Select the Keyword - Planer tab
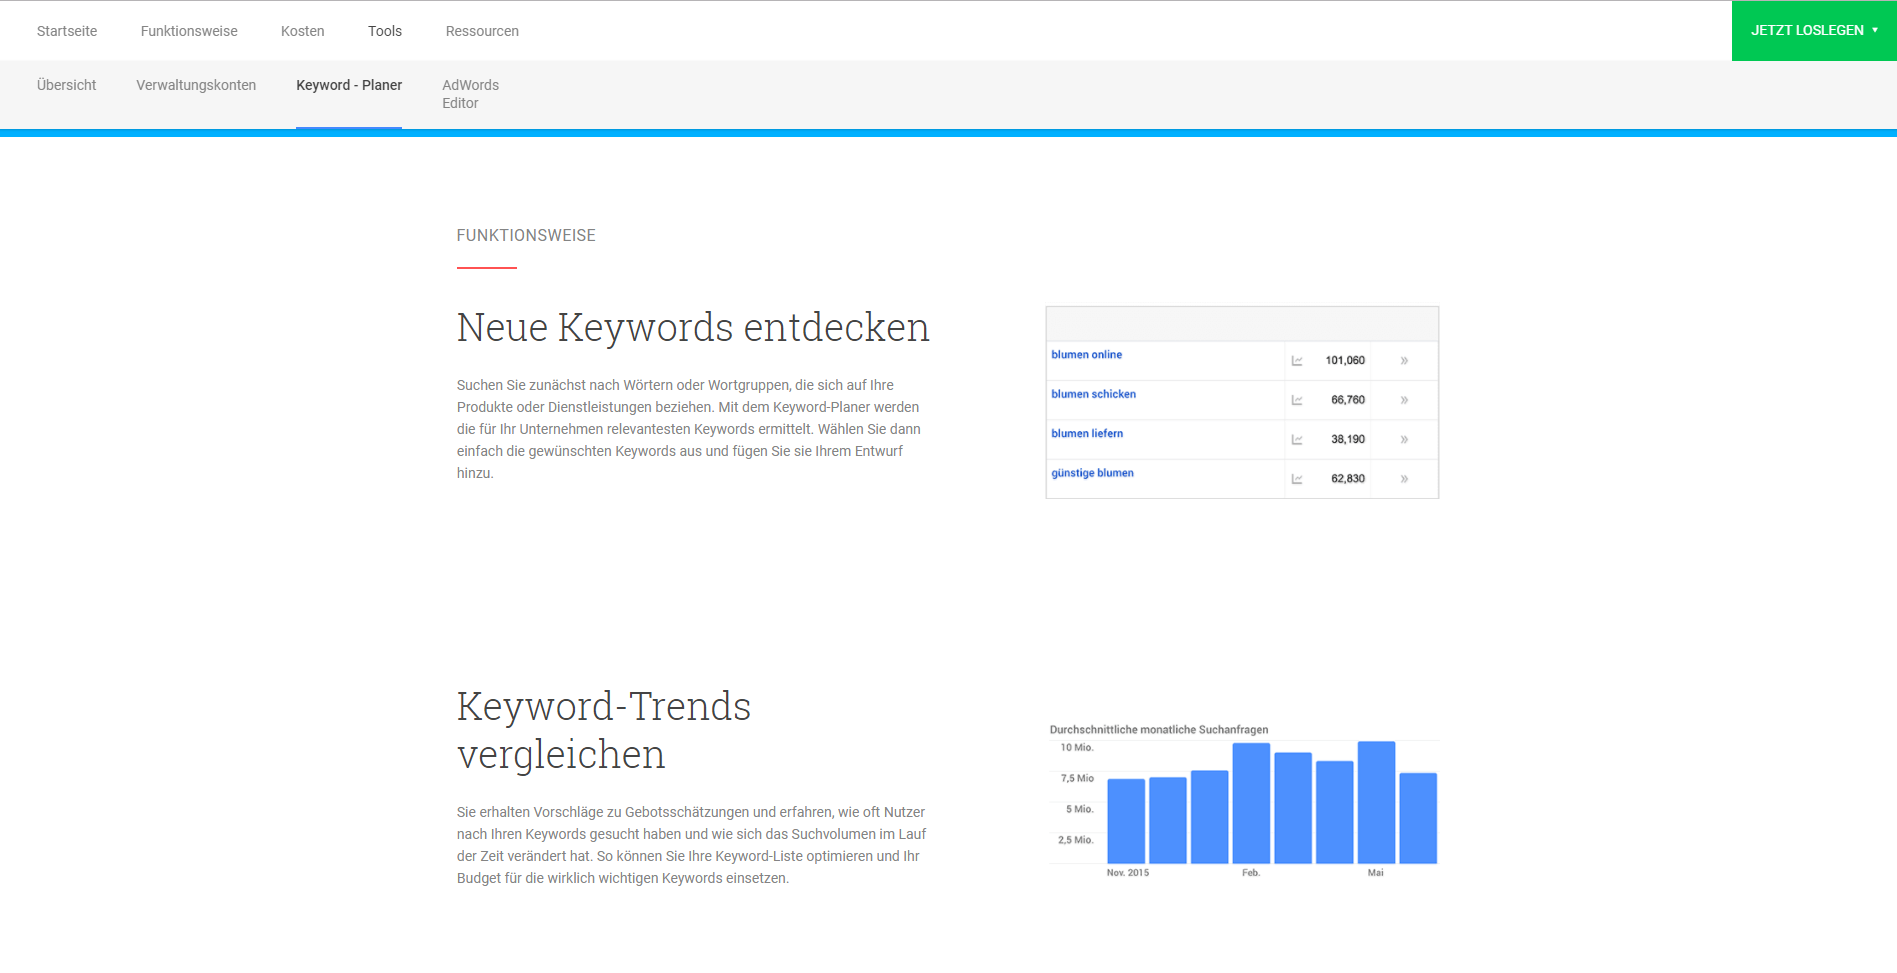The width and height of the screenshot is (1897, 973). 349,85
